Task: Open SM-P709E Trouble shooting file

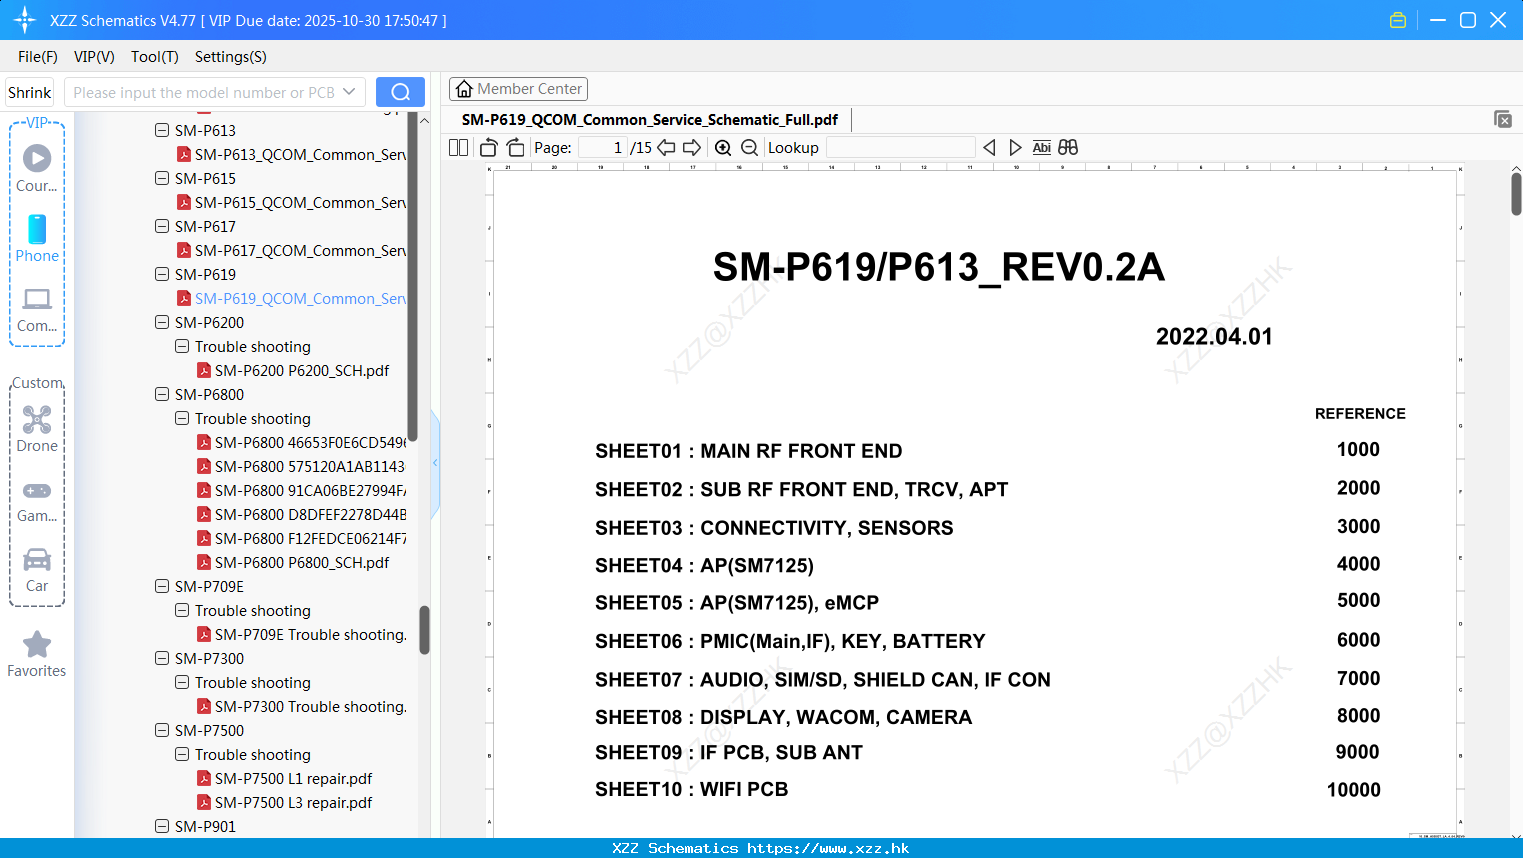Action: [x=302, y=634]
